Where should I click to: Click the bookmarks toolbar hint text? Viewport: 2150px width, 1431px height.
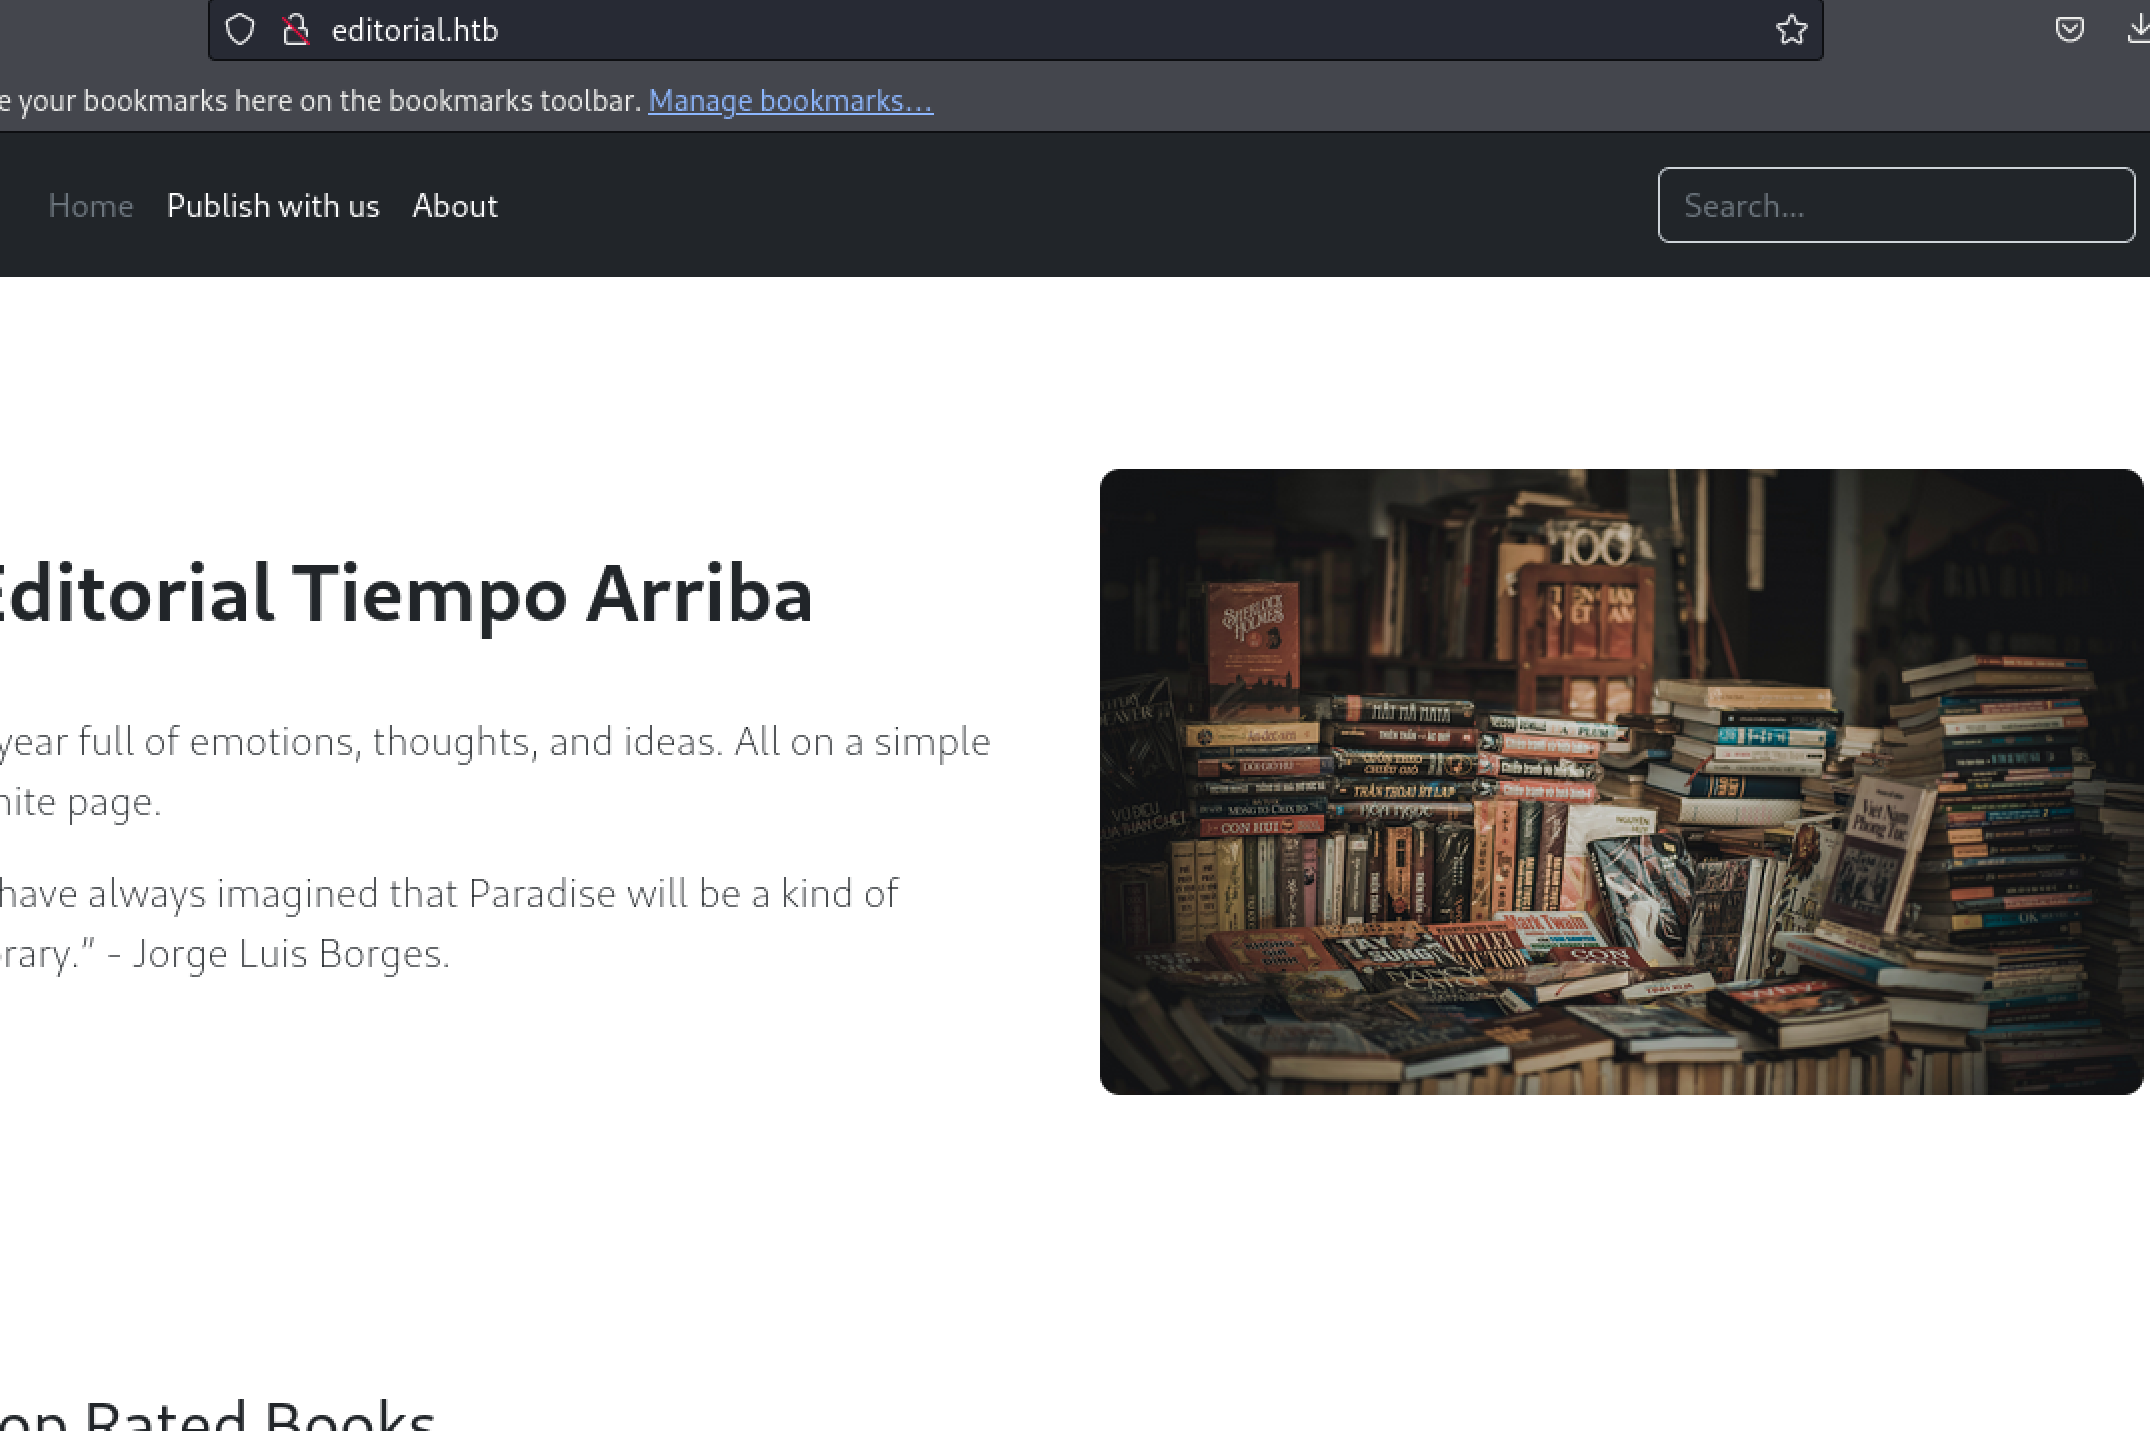[x=320, y=101]
